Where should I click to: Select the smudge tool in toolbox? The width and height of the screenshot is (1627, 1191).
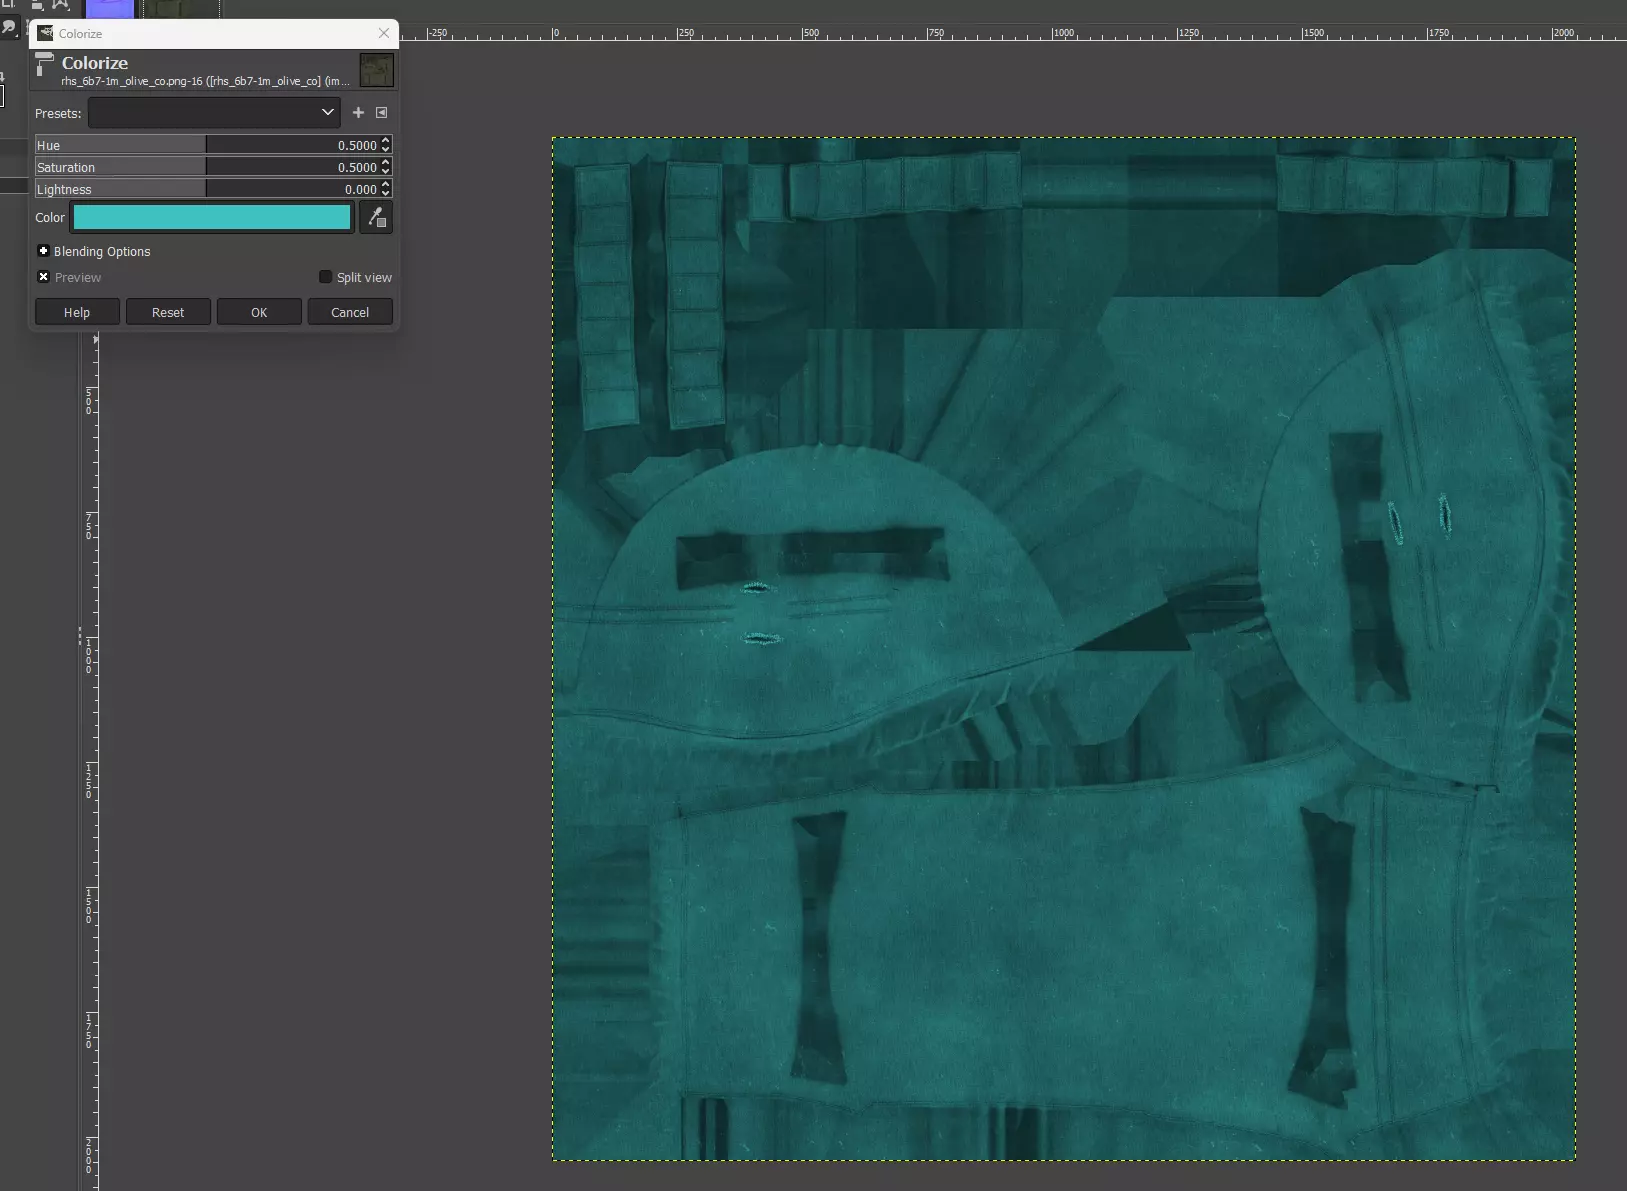[10, 27]
